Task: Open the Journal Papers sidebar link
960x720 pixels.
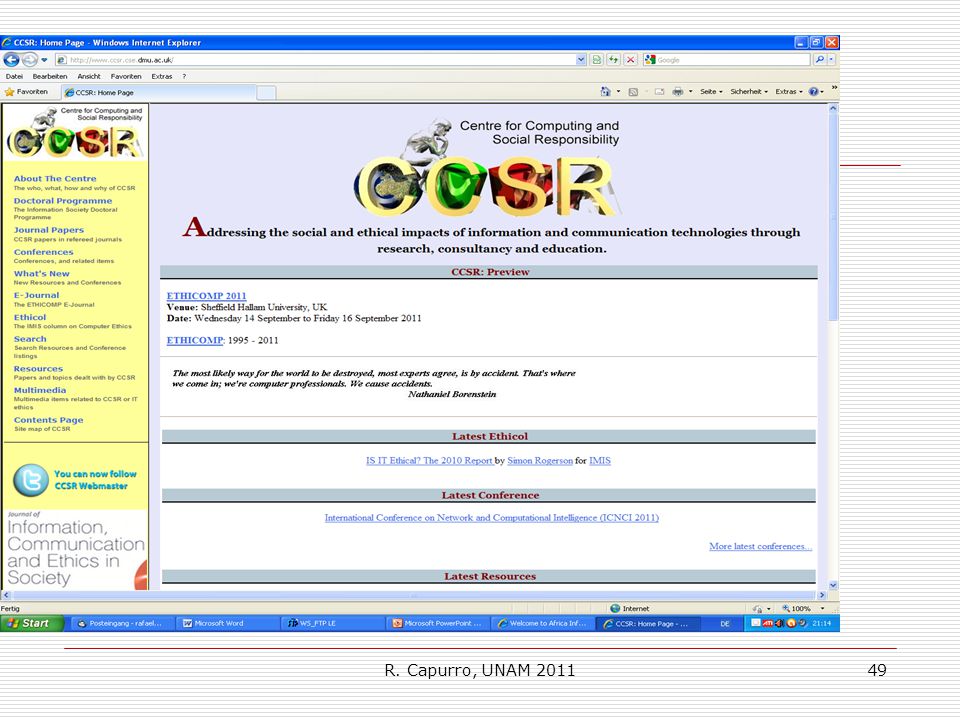Action: coord(49,230)
